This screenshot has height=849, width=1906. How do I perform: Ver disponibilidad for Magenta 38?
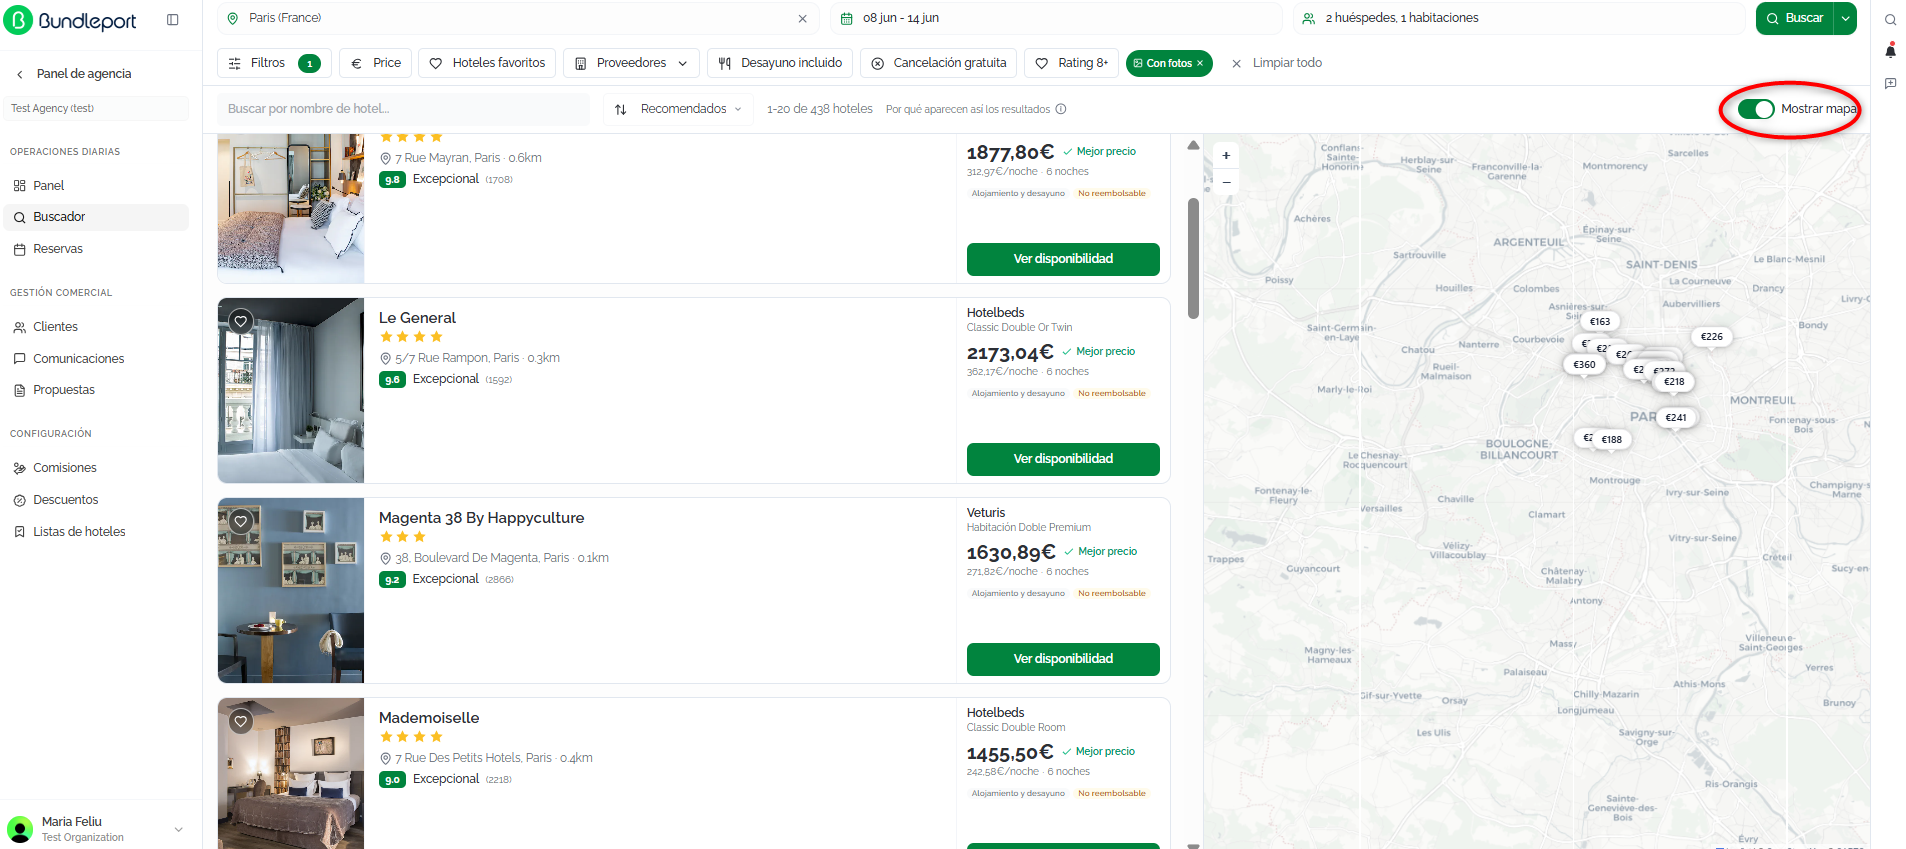point(1063,659)
